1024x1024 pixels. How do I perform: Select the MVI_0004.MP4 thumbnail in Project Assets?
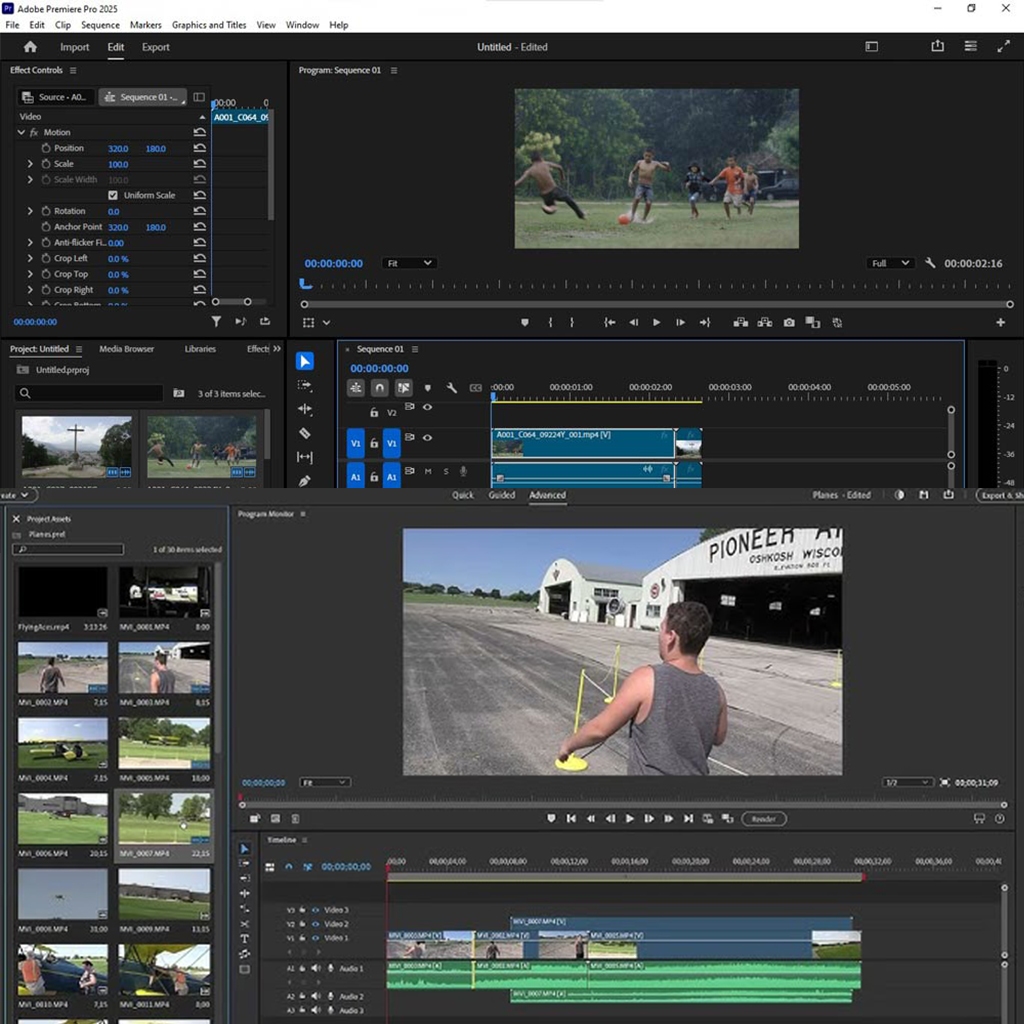coord(63,743)
